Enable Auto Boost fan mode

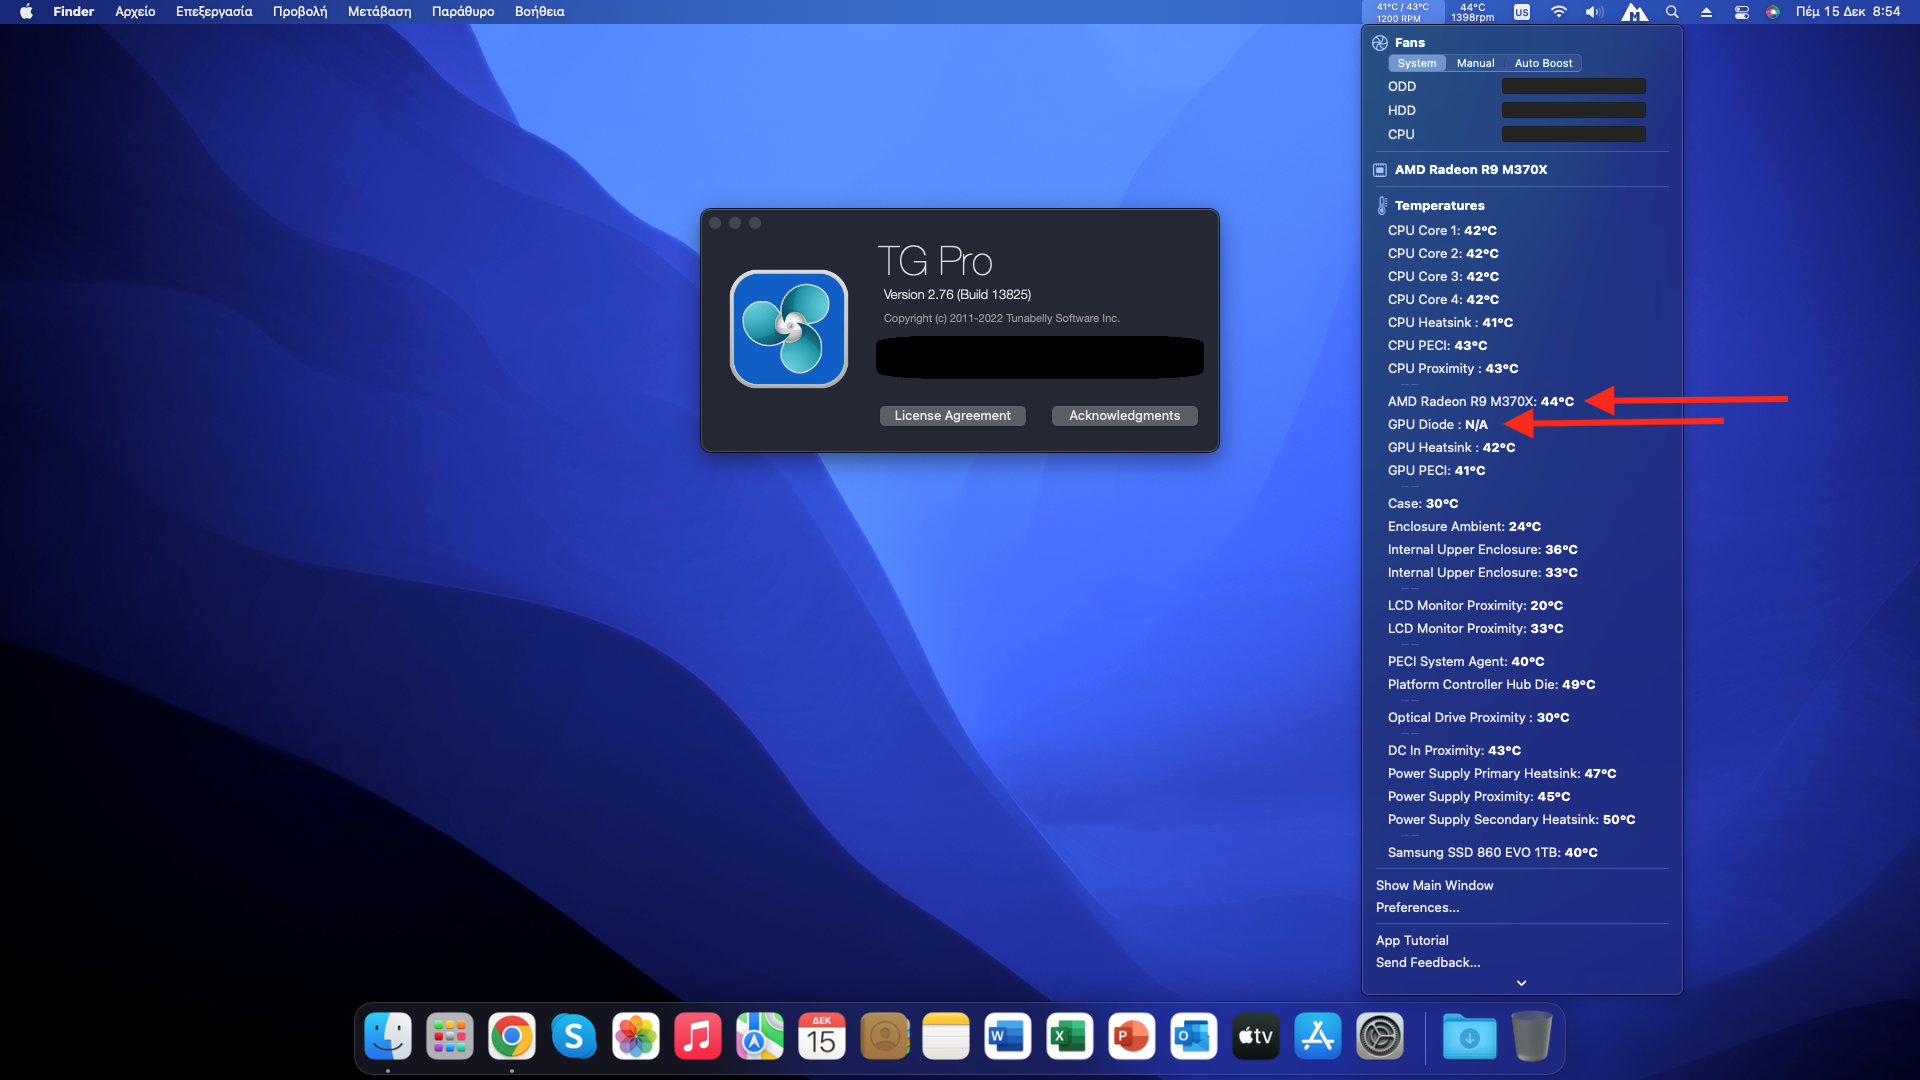coord(1543,63)
